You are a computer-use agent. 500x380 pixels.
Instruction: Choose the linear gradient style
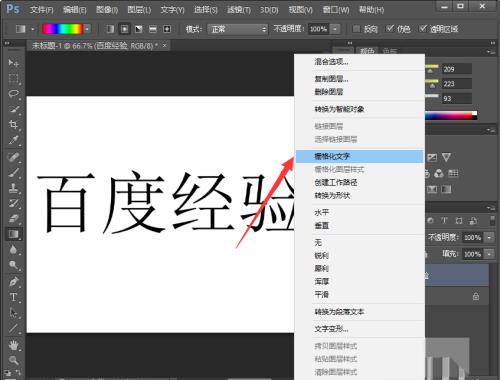click(110, 29)
